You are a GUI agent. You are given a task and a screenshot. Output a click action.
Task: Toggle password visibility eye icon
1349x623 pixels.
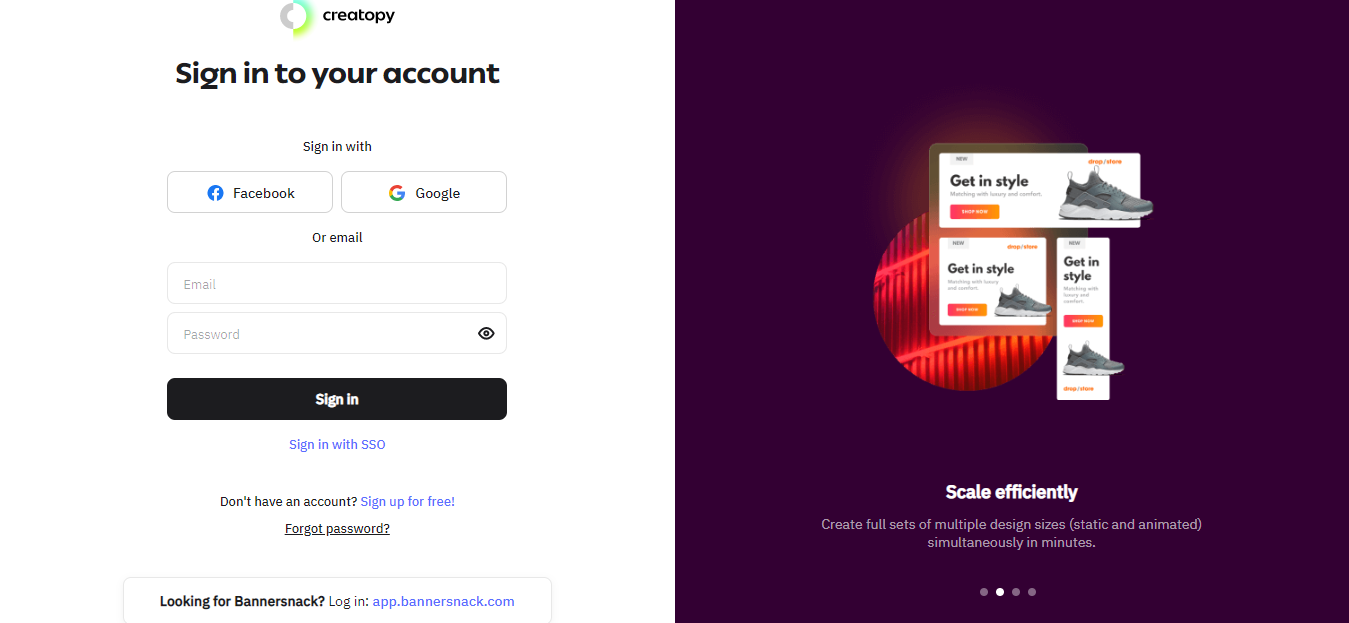pos(486,334)
